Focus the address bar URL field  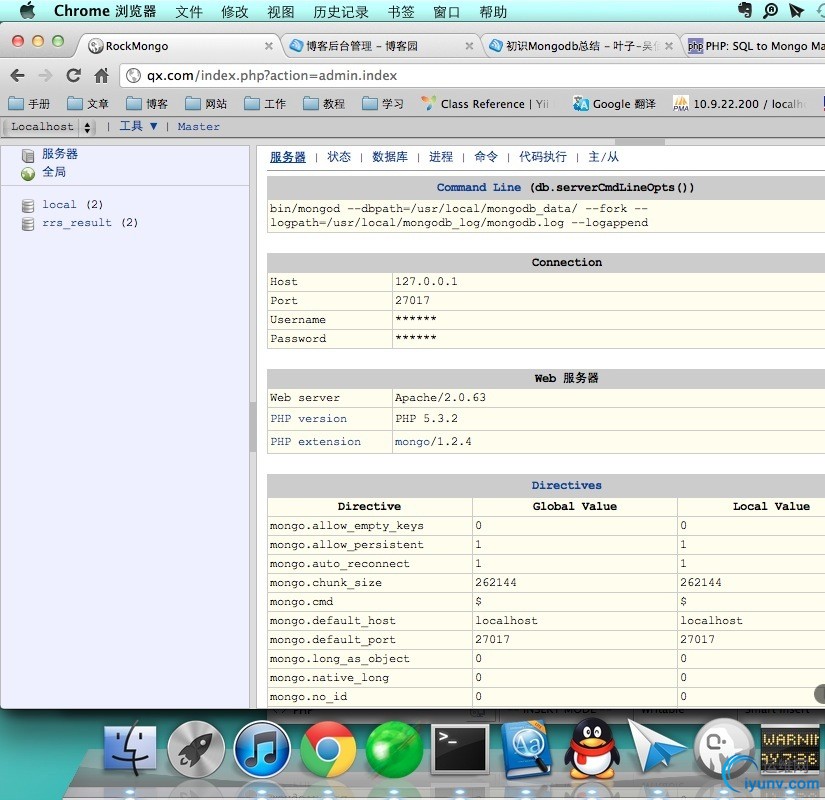click(x=474, y=76)
